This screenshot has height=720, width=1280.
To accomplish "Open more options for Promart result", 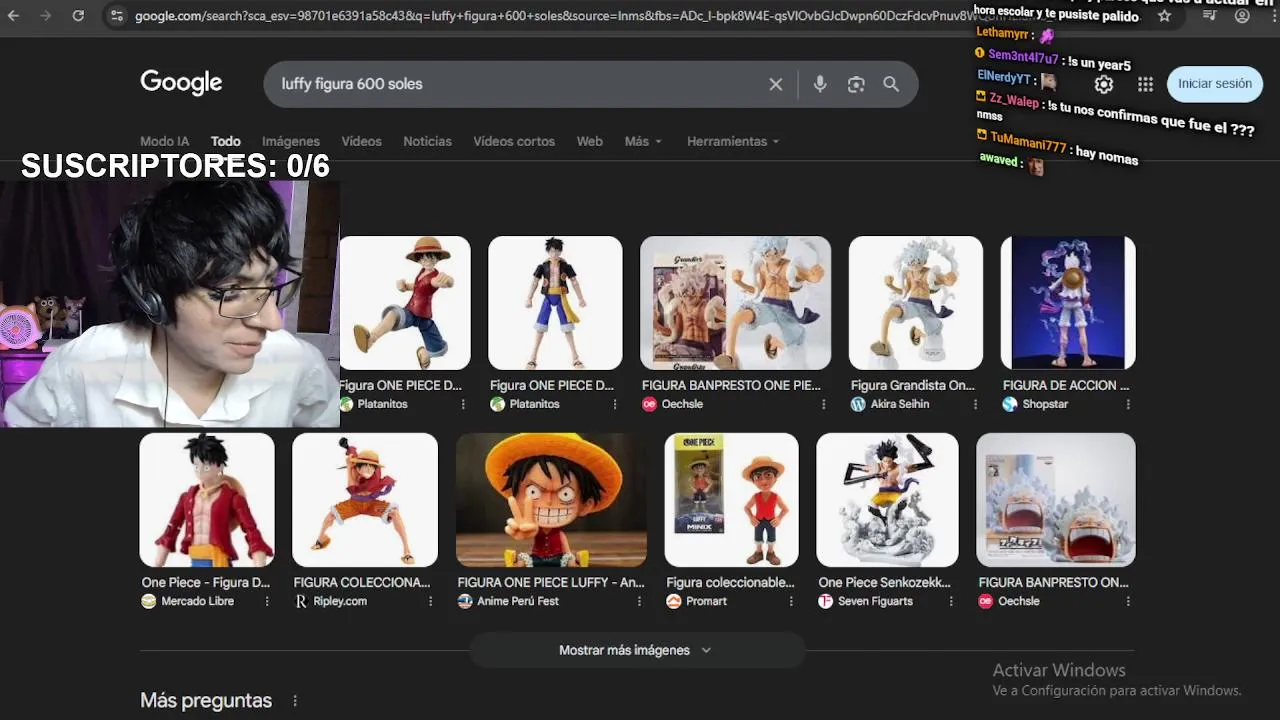I will (x=791, y=601).
